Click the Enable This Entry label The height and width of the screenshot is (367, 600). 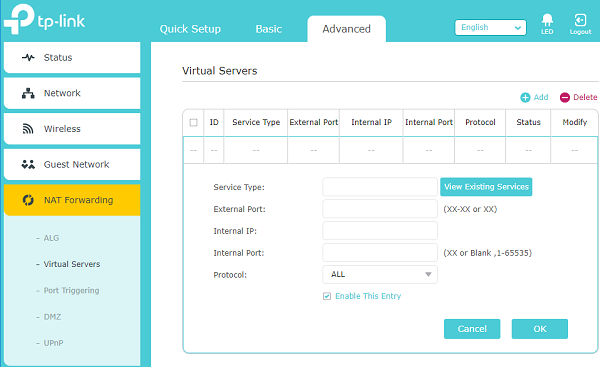click(368, 296)
